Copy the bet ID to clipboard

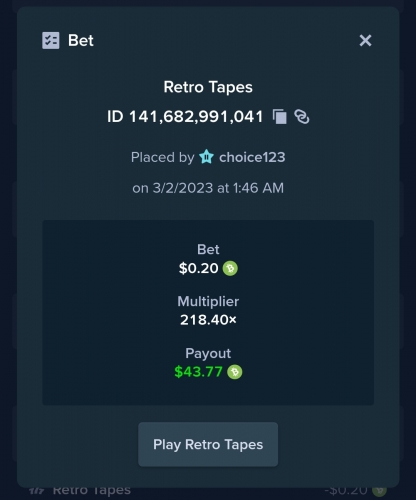[280, 117]
